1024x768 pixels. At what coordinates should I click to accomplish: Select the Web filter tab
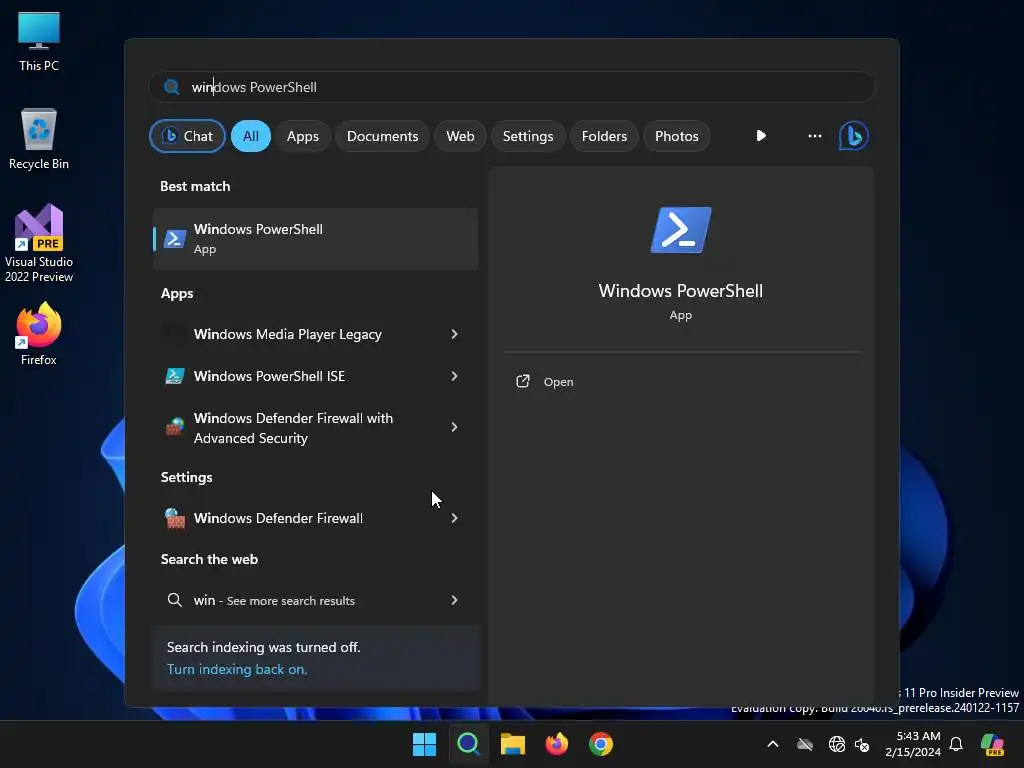point(460,136)
